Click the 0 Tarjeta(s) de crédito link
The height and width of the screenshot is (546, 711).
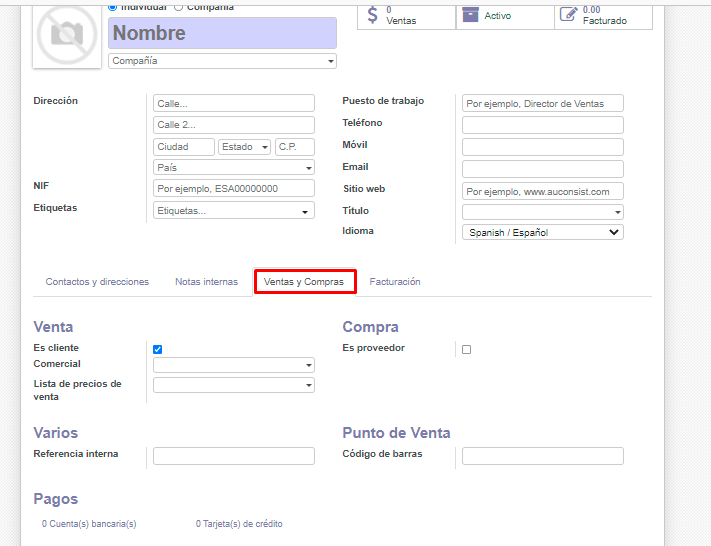[x=239, y=524]
